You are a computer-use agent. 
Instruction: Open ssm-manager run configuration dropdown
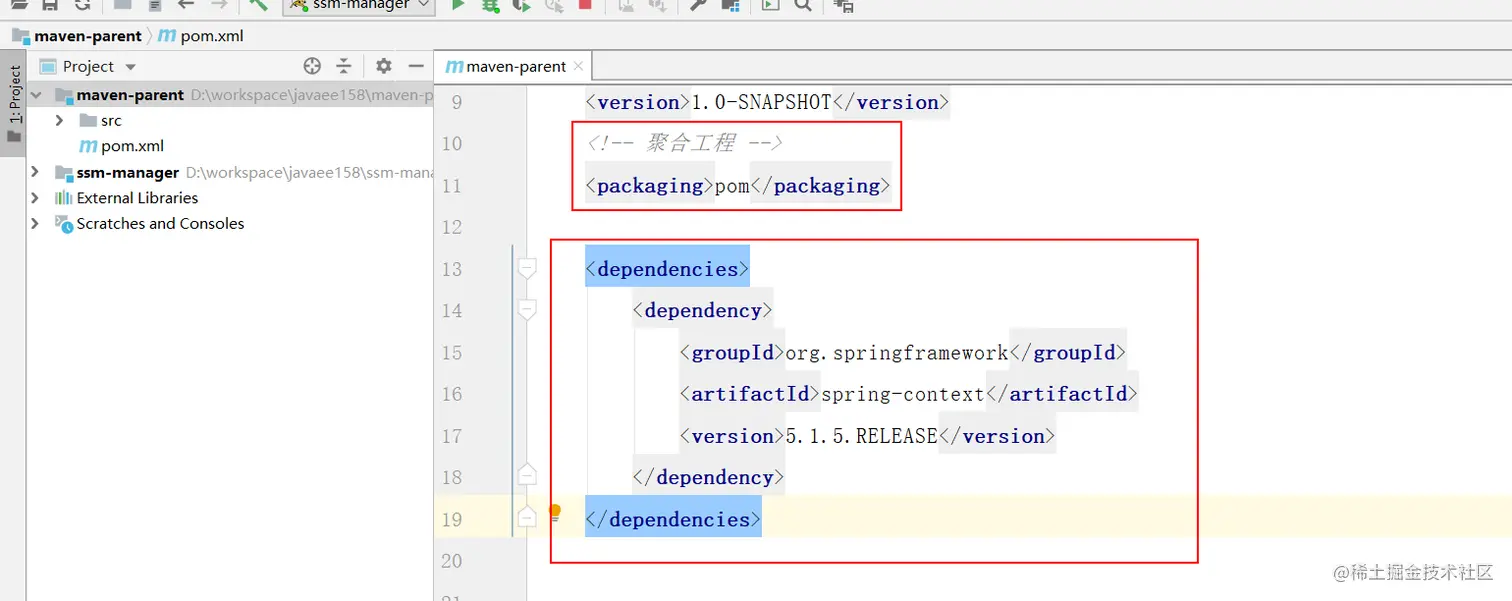(x=360, y=5)
